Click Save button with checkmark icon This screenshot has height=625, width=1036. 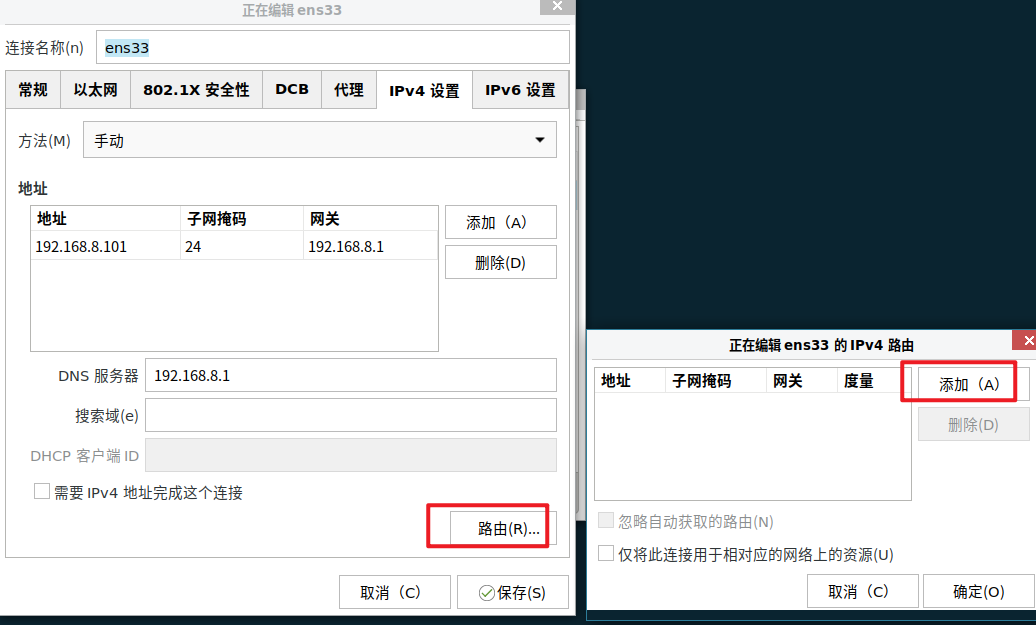tap(513, 592)
